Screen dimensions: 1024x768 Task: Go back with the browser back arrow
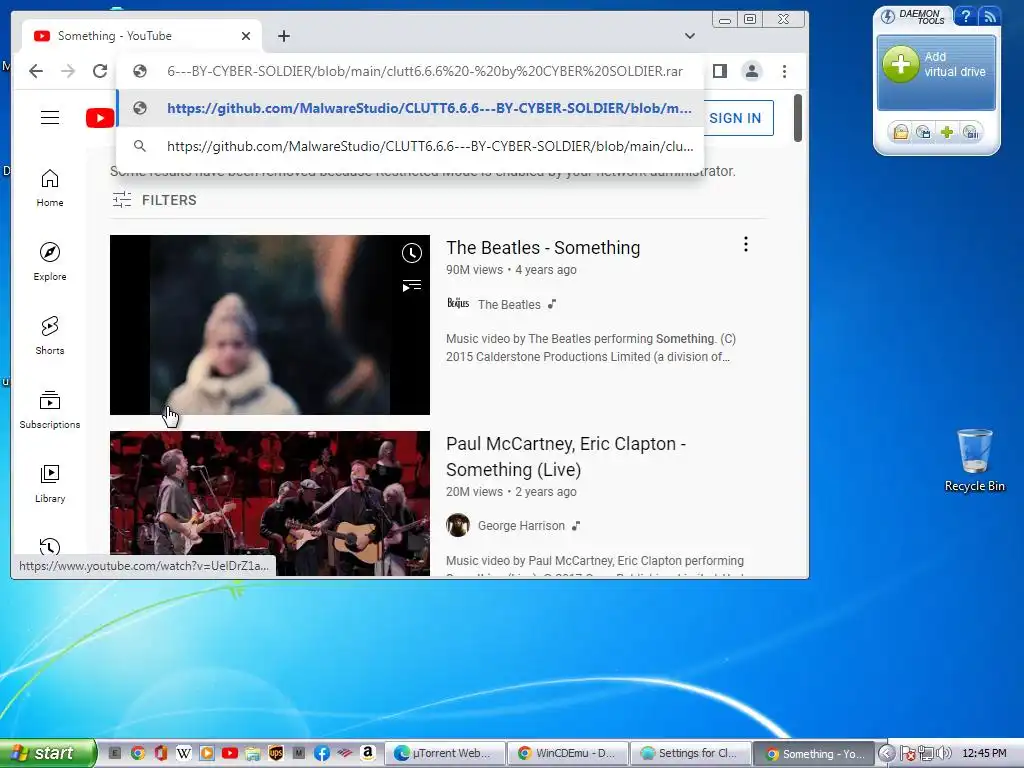pyautogui.click(x=36, y=71)
